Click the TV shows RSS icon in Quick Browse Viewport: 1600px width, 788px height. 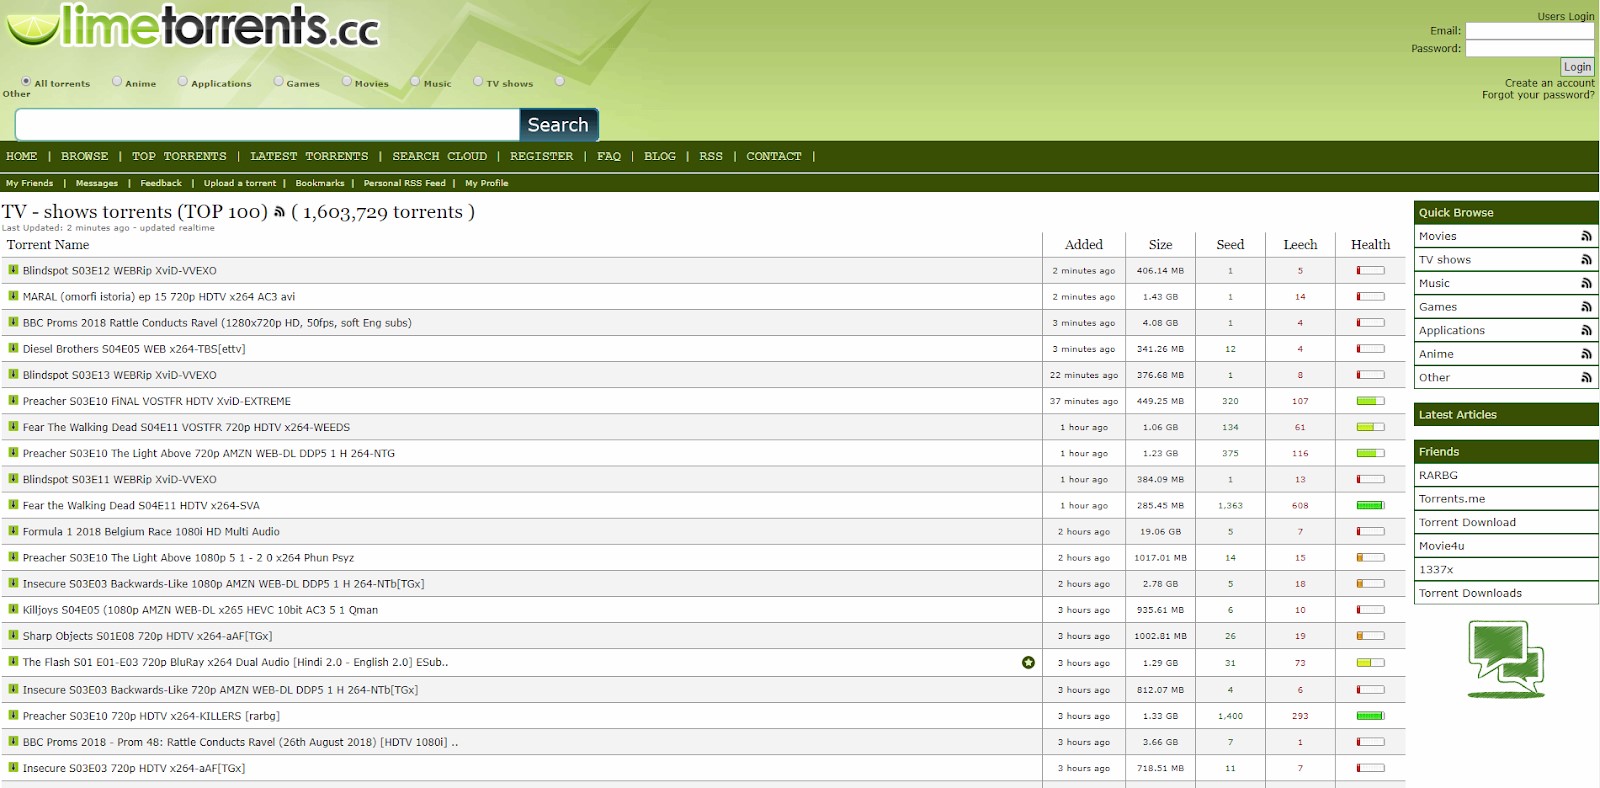1586,260
